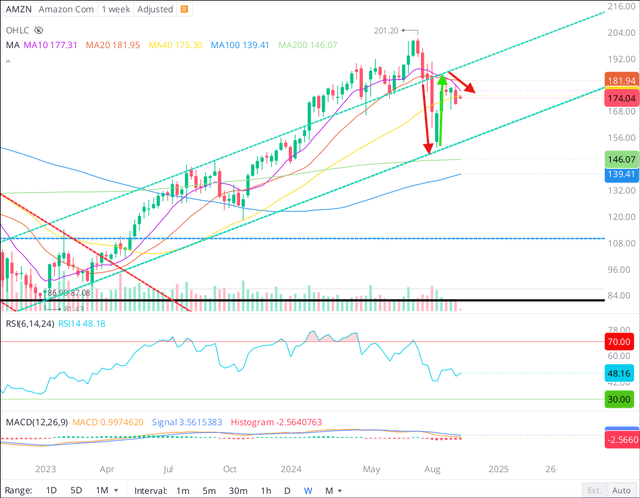The width and height of the screenshot is (640, 498).
Task: Open the 1M range dropdown
Action: 107,490
